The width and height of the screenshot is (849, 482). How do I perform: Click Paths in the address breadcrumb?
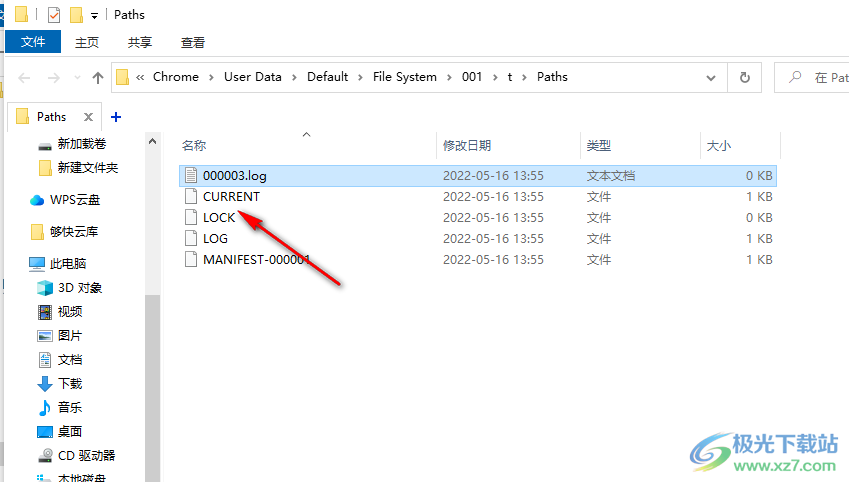pos(552,77)
